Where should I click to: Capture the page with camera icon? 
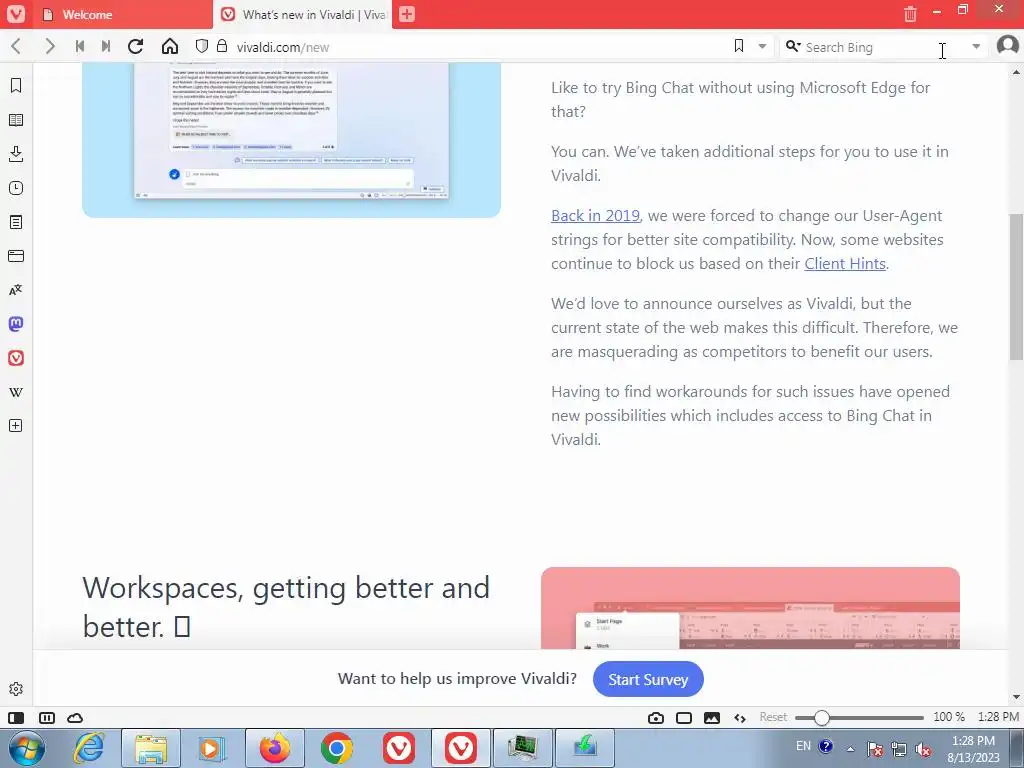coord(656,718)
